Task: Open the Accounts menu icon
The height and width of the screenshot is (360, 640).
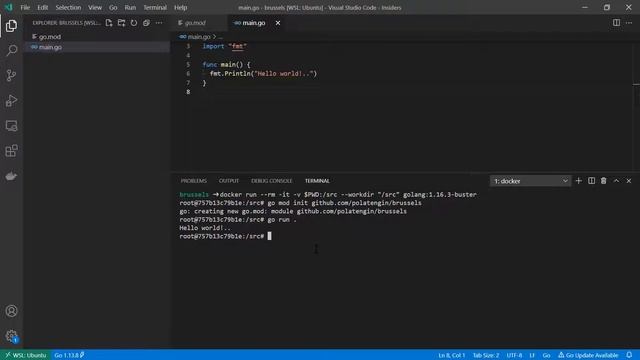Action: tap(11, 311)
